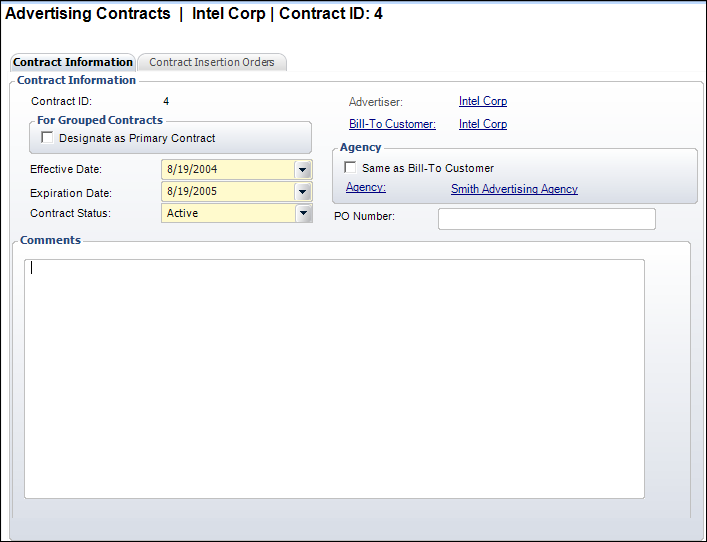Click the Expiration Date label
Viewport: 707px width, 542px height.
[x=71, y=193]
